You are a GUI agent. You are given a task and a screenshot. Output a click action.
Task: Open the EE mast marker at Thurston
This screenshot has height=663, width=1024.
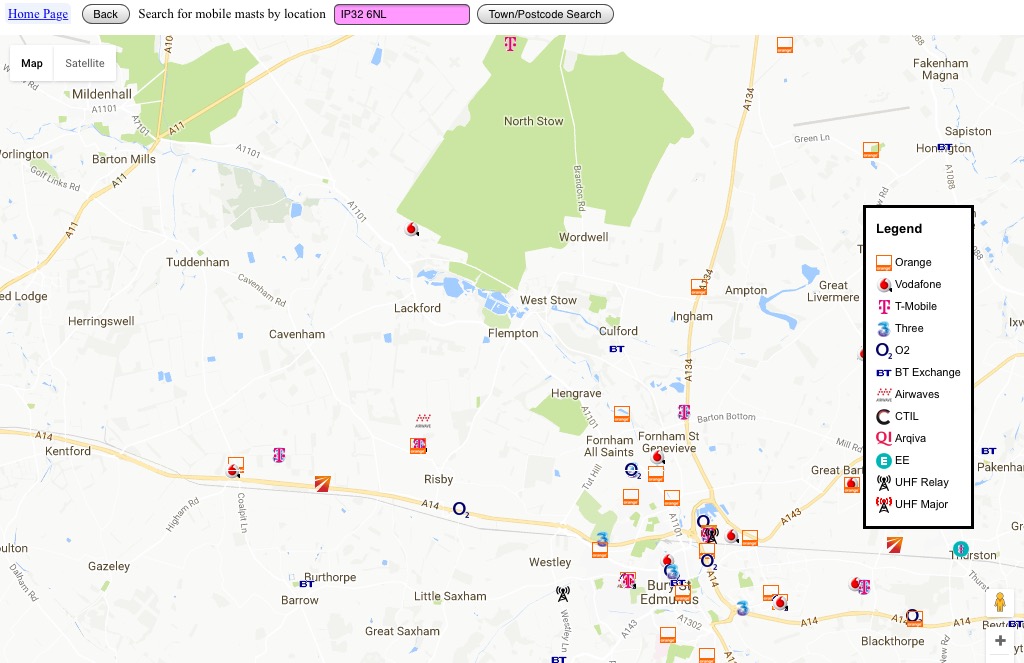pos(960,549)
